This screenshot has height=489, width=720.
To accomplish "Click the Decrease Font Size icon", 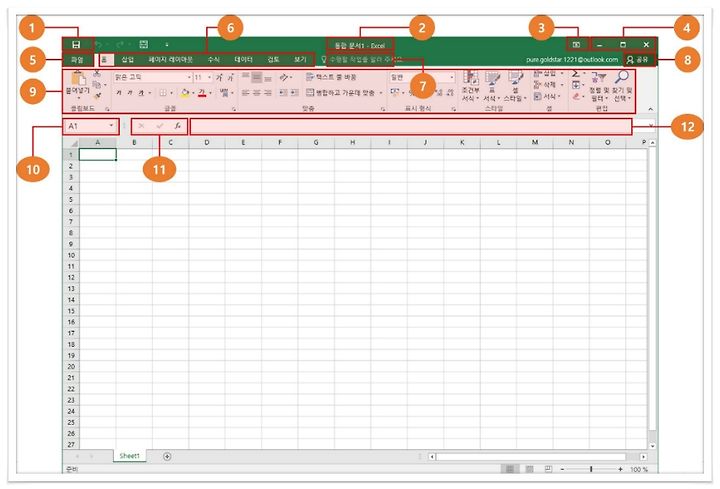I will point(230,77).
